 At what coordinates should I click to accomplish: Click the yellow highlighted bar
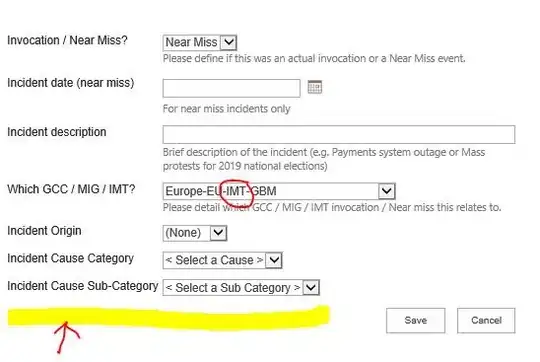[169, 317]
